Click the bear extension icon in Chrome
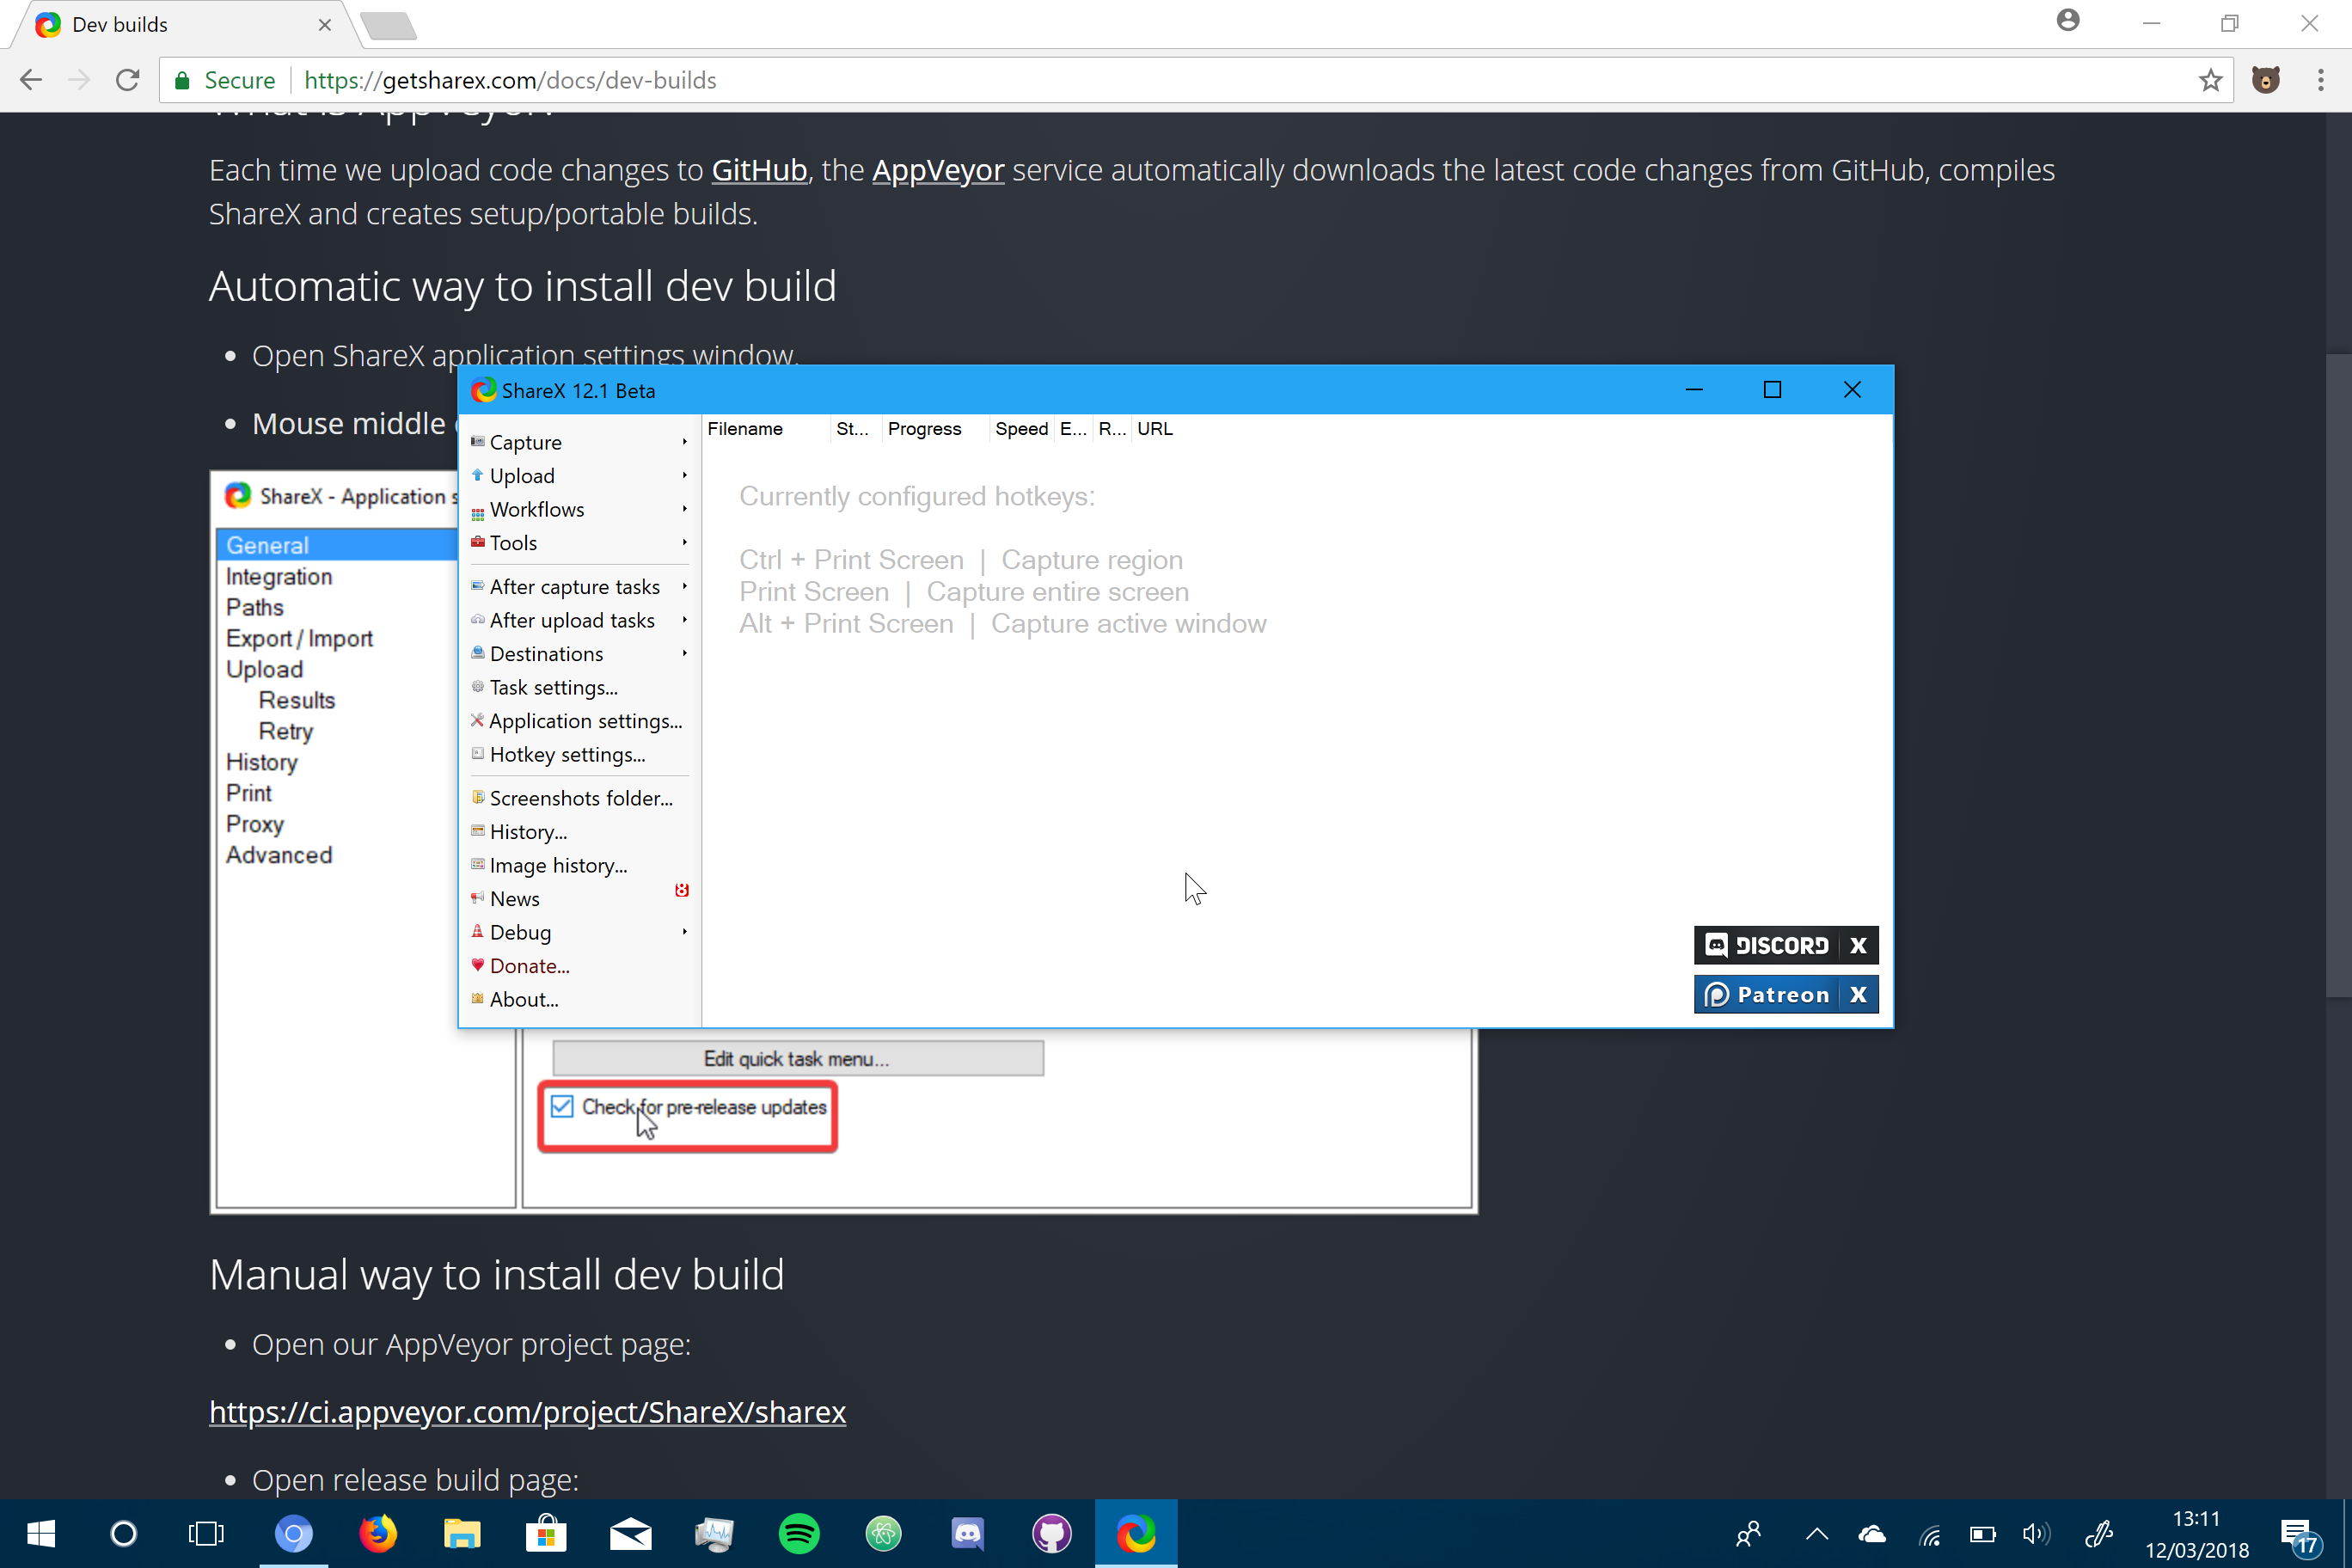2352x1568 pixels. click(2266, 80)
